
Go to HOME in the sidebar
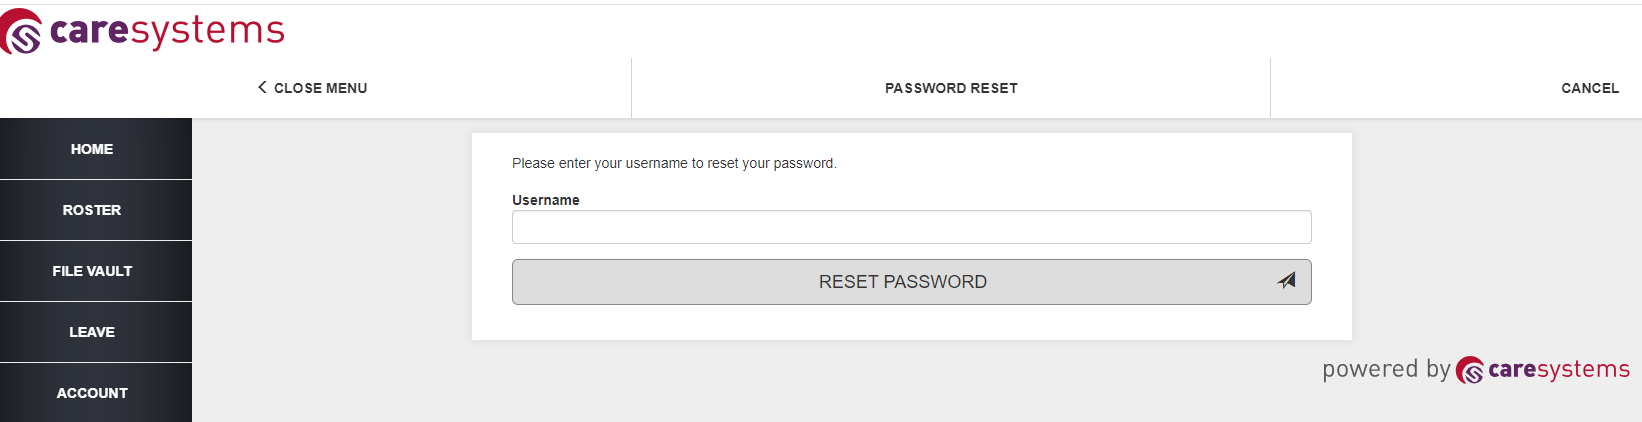pos(92,149)
